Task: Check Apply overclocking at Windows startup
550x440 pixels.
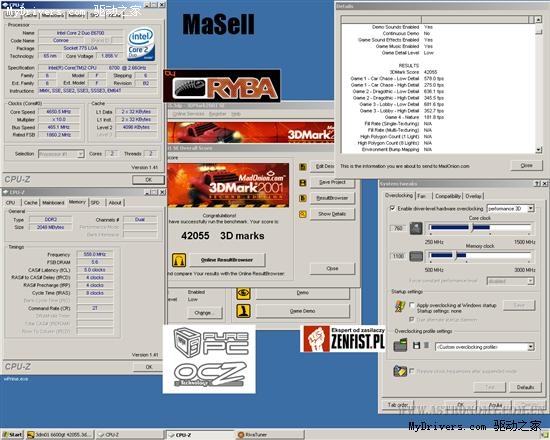Action: click(412, 305)
